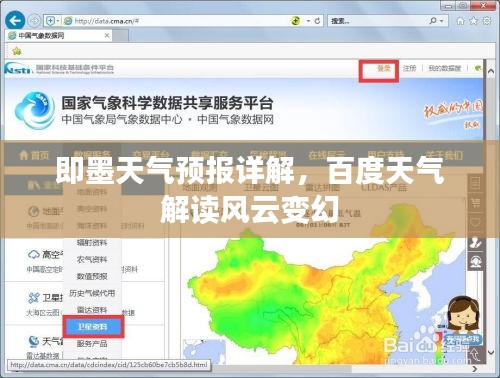Click the 注册 link at top
Screen dimensions: 500x378
point(409,68)
